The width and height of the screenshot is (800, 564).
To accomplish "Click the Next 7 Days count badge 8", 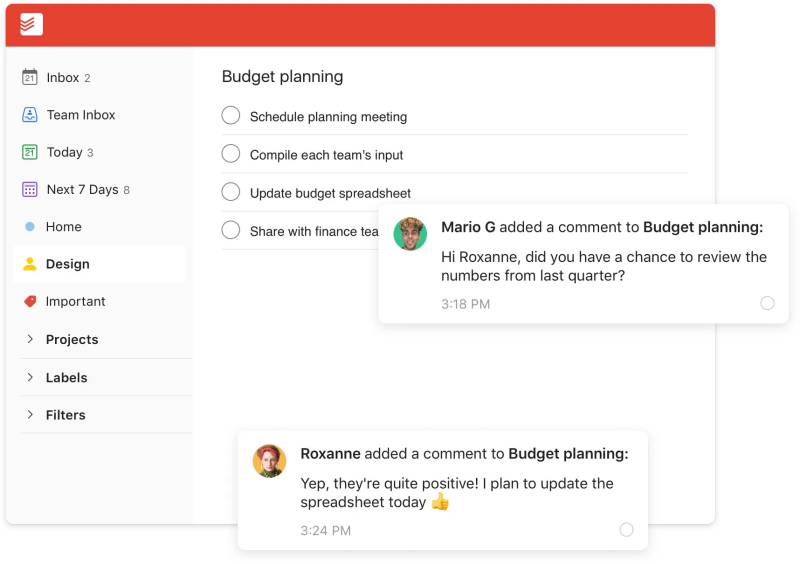I will (x=127, y=190).
